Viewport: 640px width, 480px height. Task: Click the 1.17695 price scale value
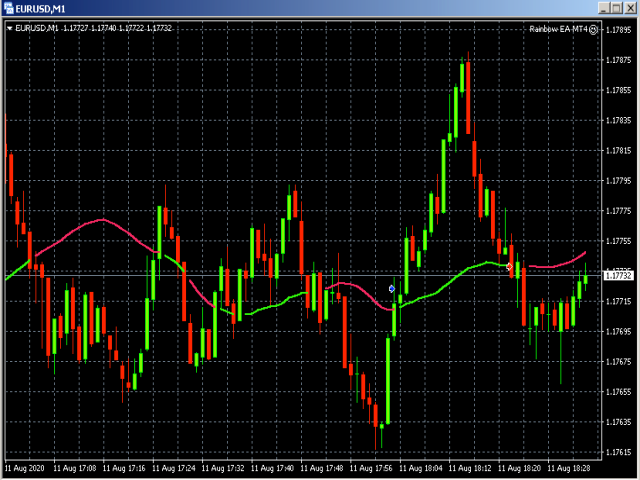618,331
